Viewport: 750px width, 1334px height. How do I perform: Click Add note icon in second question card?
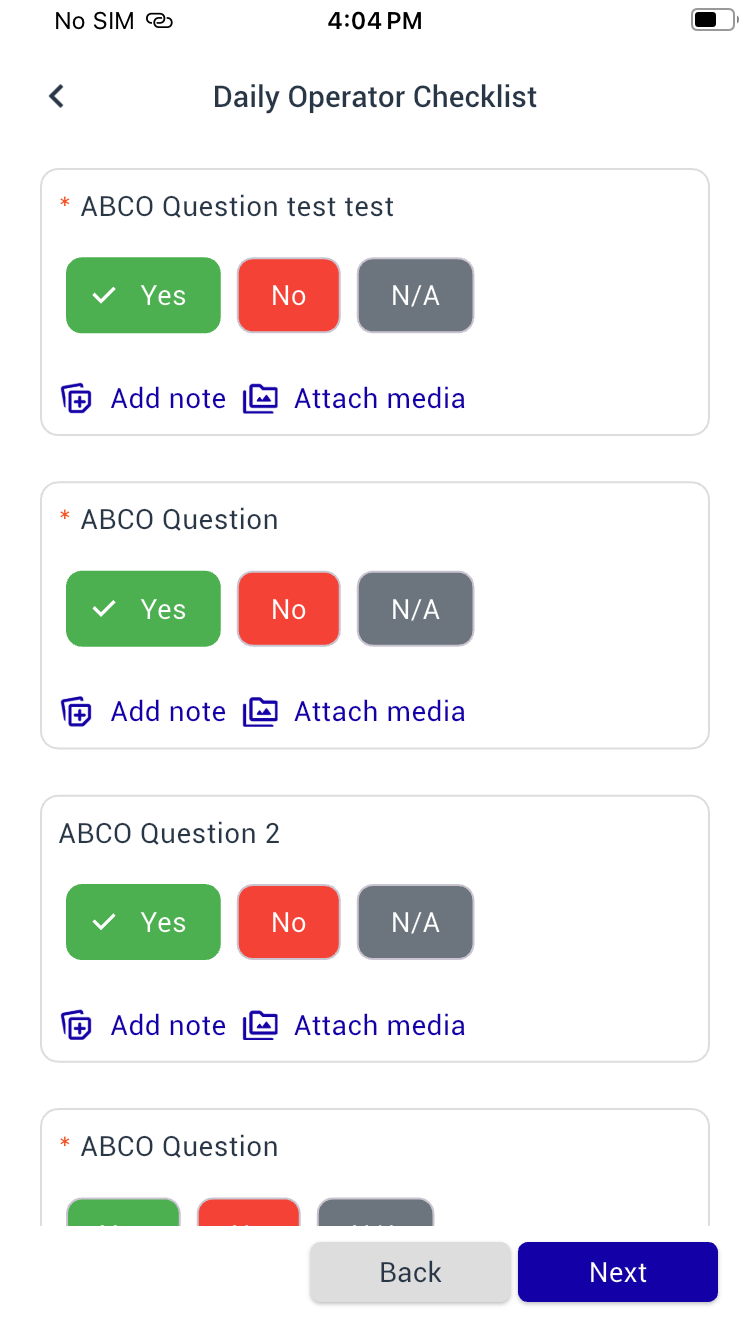pyautogui.click(x=77, y=712)
